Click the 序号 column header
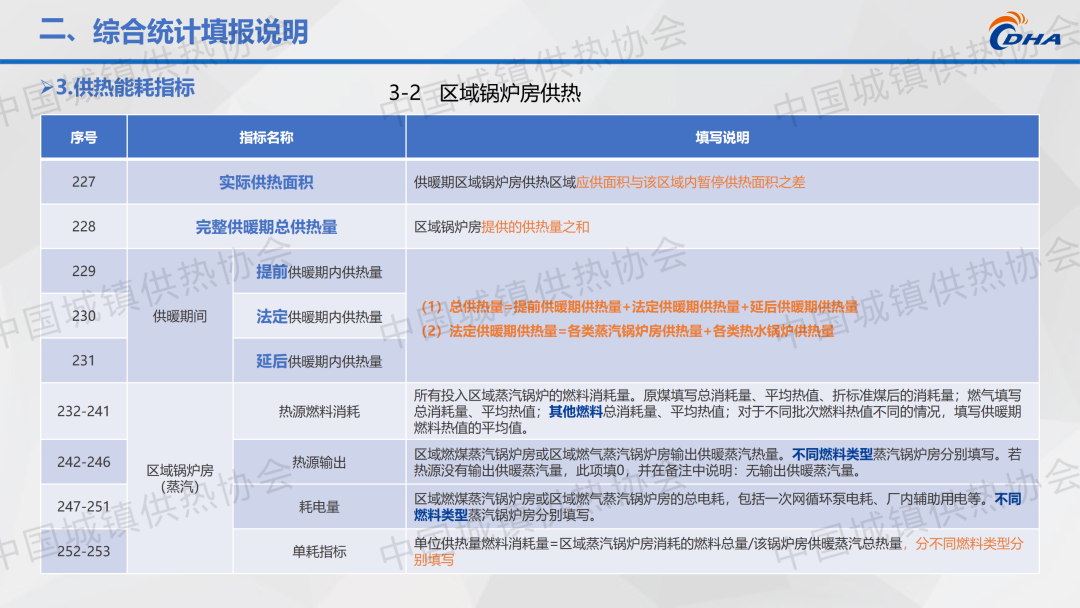The width and height of the screenshot is (1080, 608). tap(84, 137)
